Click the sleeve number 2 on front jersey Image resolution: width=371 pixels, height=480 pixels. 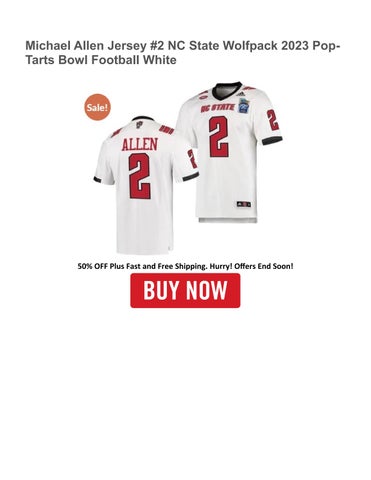pos(272,120)
